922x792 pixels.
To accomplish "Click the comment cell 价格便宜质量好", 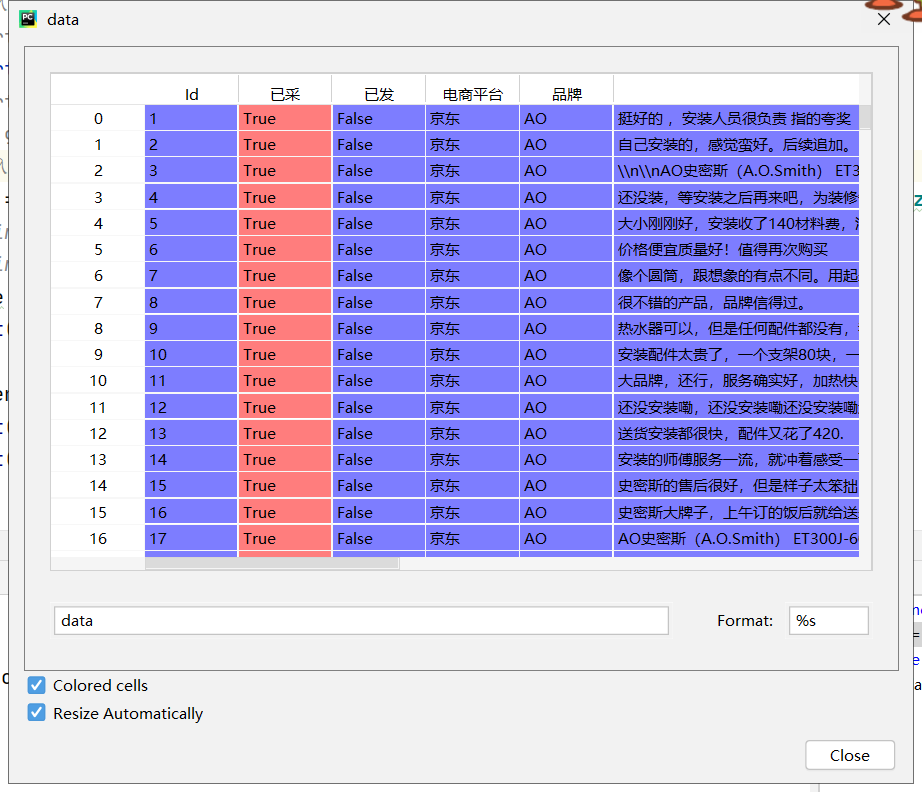I will [736, 249].
